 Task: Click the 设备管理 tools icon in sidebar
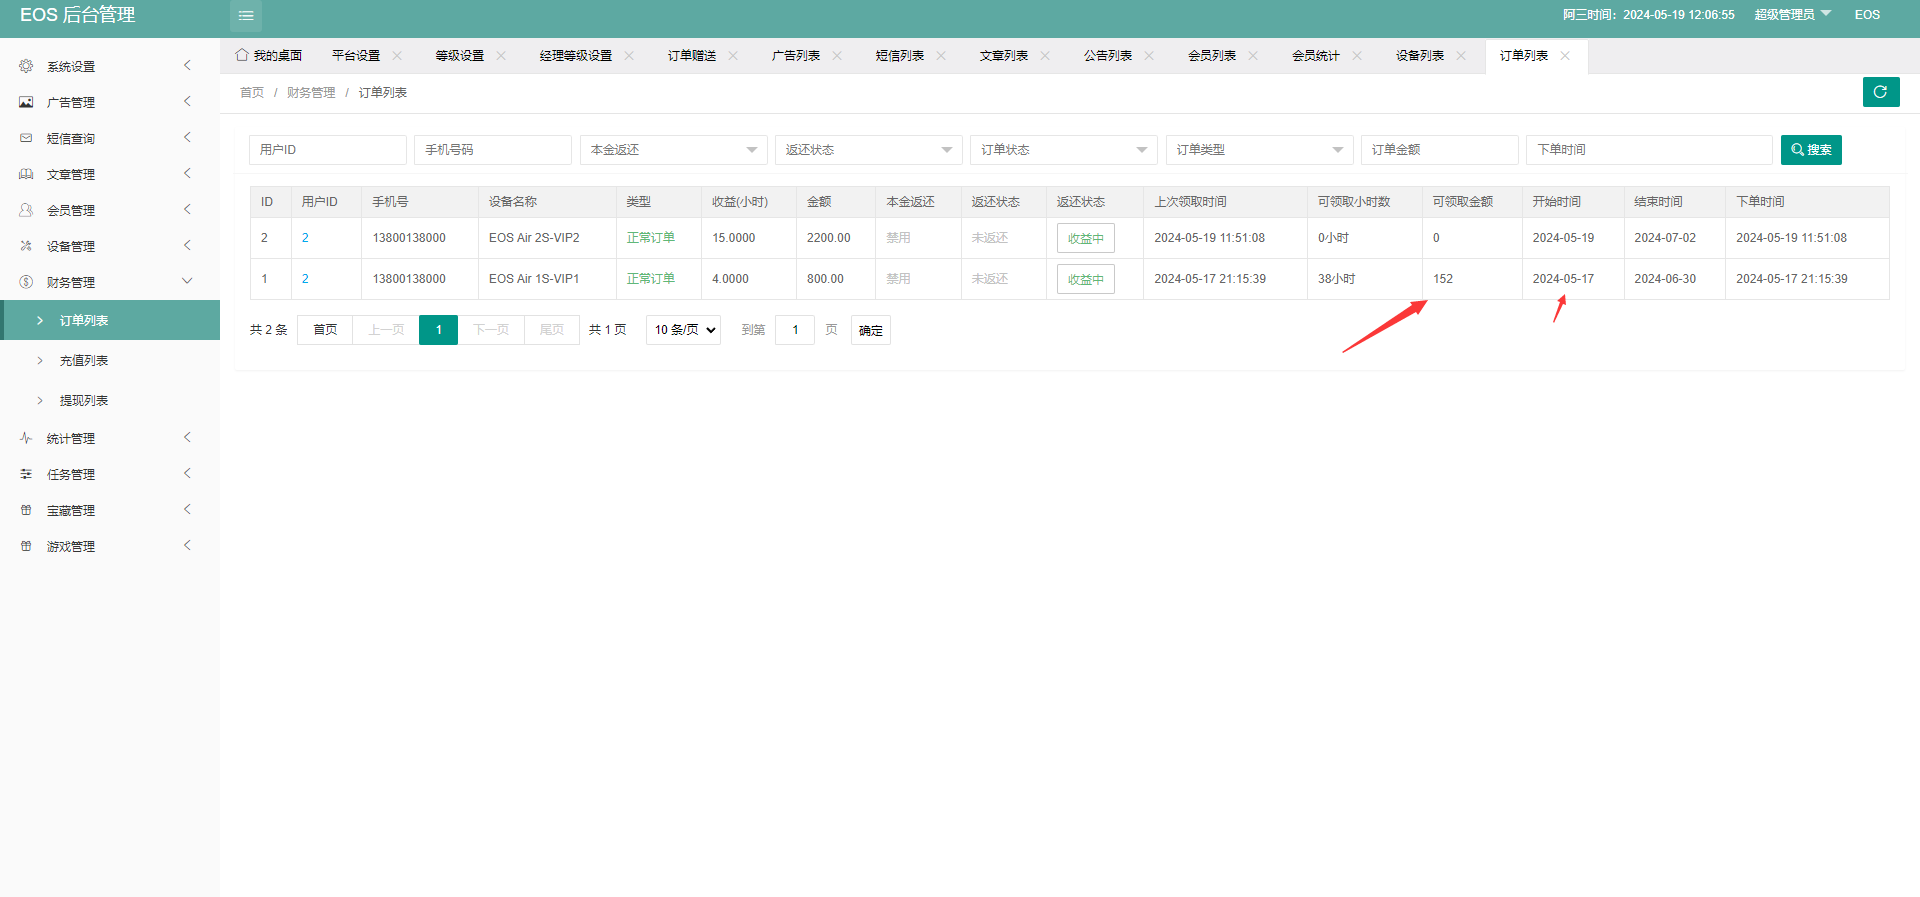point(26,246)
